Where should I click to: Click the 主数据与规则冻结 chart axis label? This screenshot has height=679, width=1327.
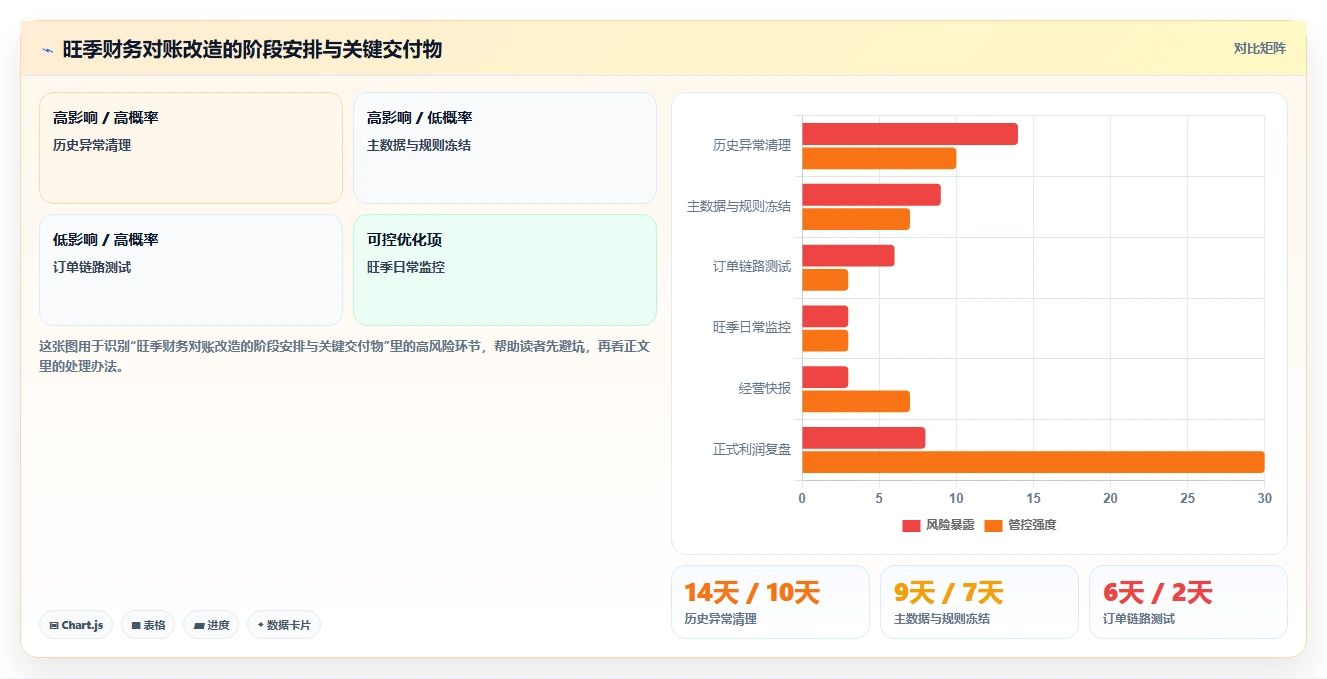point(739,207)
